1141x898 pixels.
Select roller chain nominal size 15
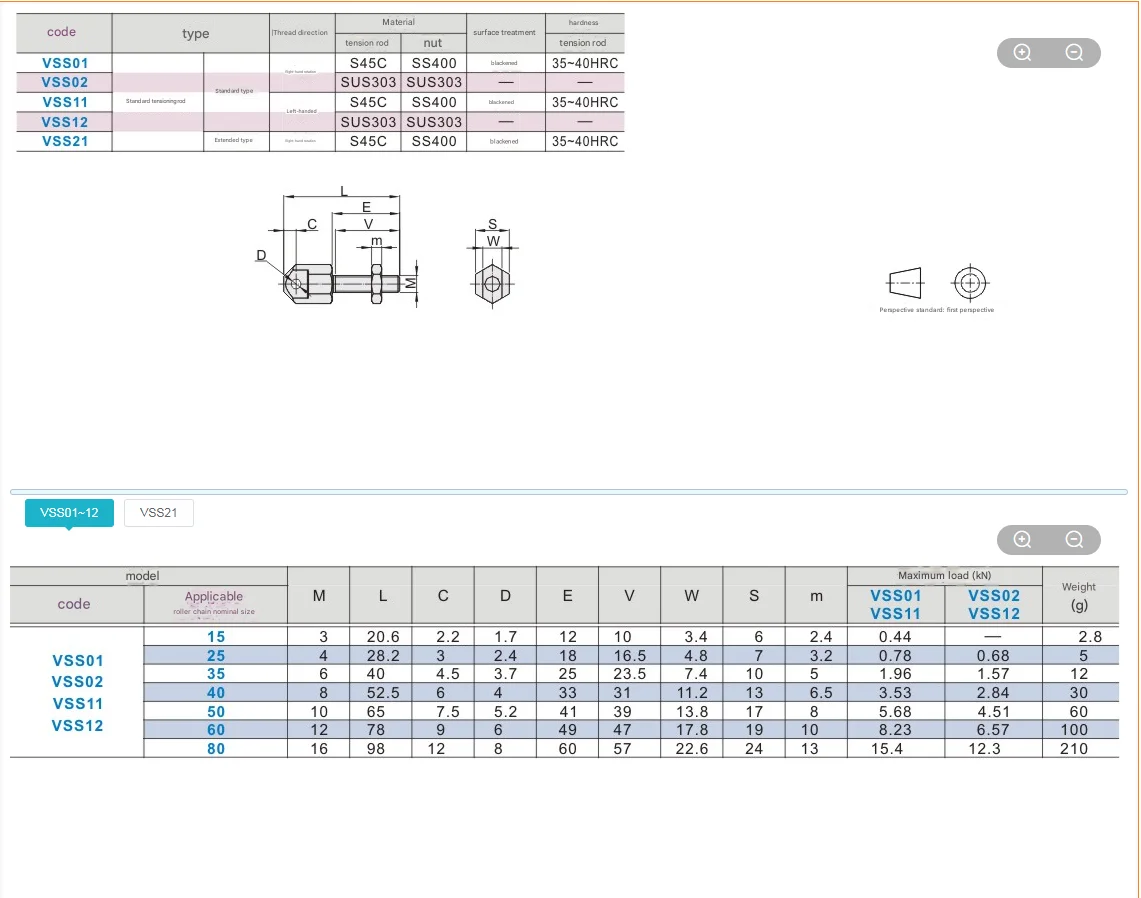pyautogui.click(x=216, y=637)
